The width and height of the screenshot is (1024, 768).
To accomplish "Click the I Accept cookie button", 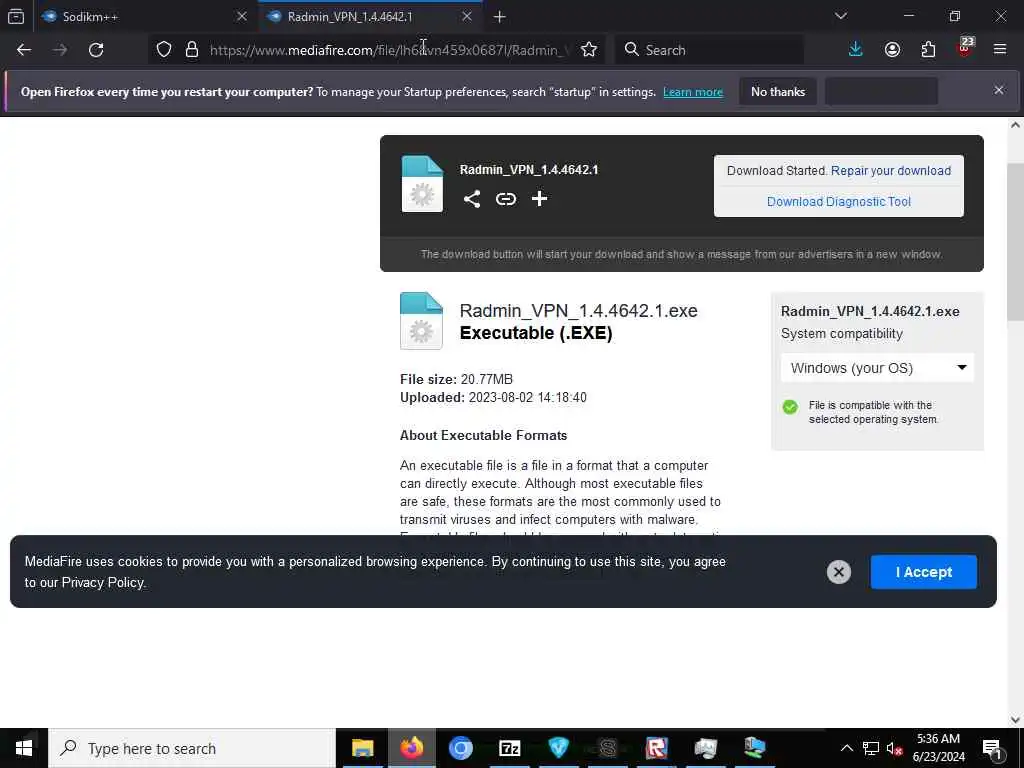I will [923, 572].
